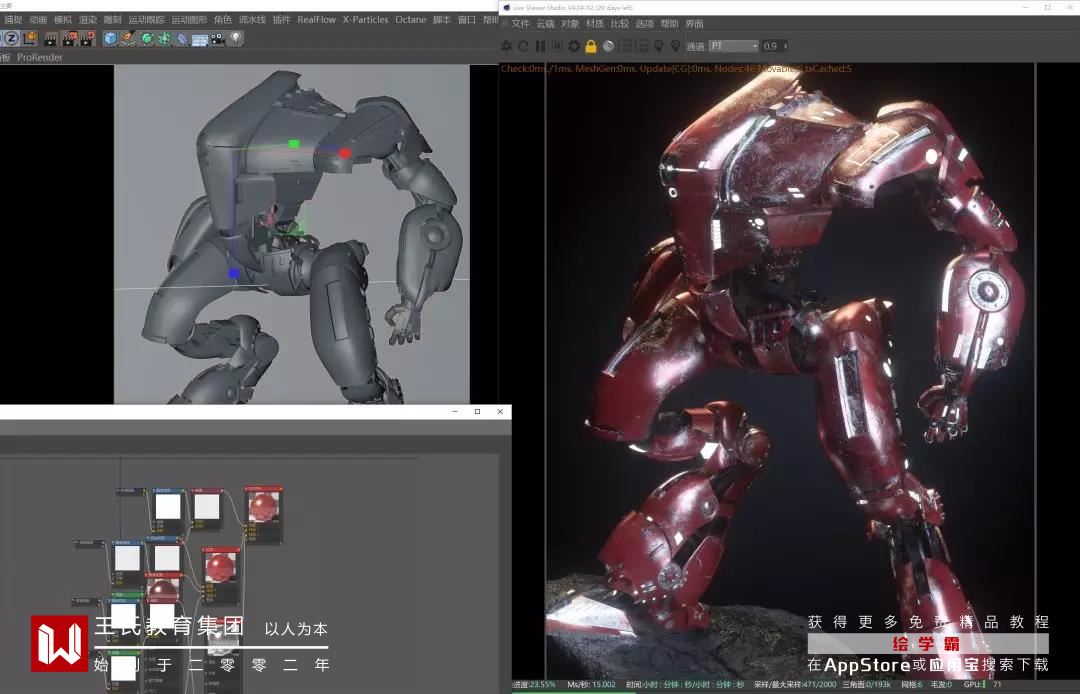
Task: Open the Octane menu
Action: [410, 19]
